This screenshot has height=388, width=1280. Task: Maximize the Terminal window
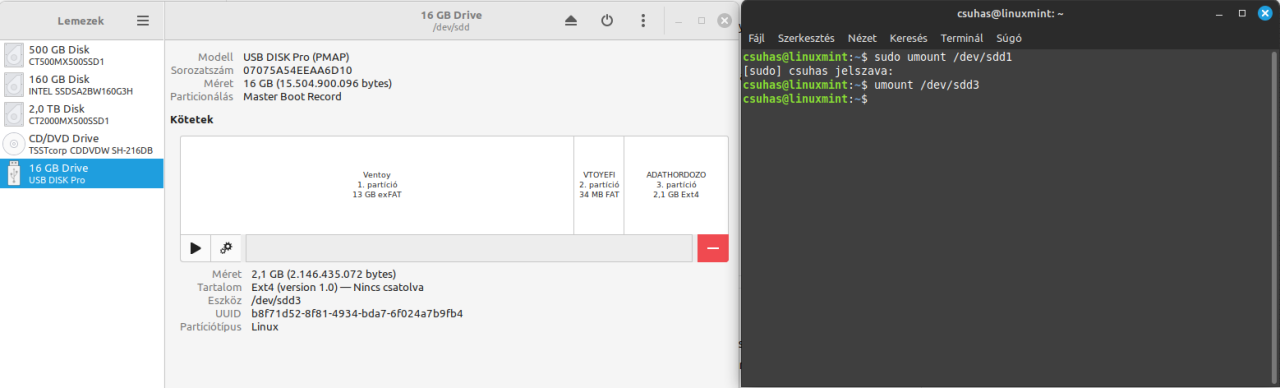pos(1242,14)
